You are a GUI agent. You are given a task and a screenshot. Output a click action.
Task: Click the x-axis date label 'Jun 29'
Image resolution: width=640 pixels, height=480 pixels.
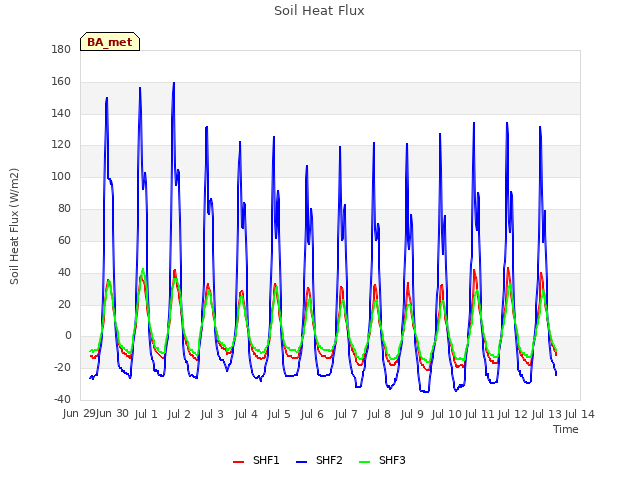point(79,414)
